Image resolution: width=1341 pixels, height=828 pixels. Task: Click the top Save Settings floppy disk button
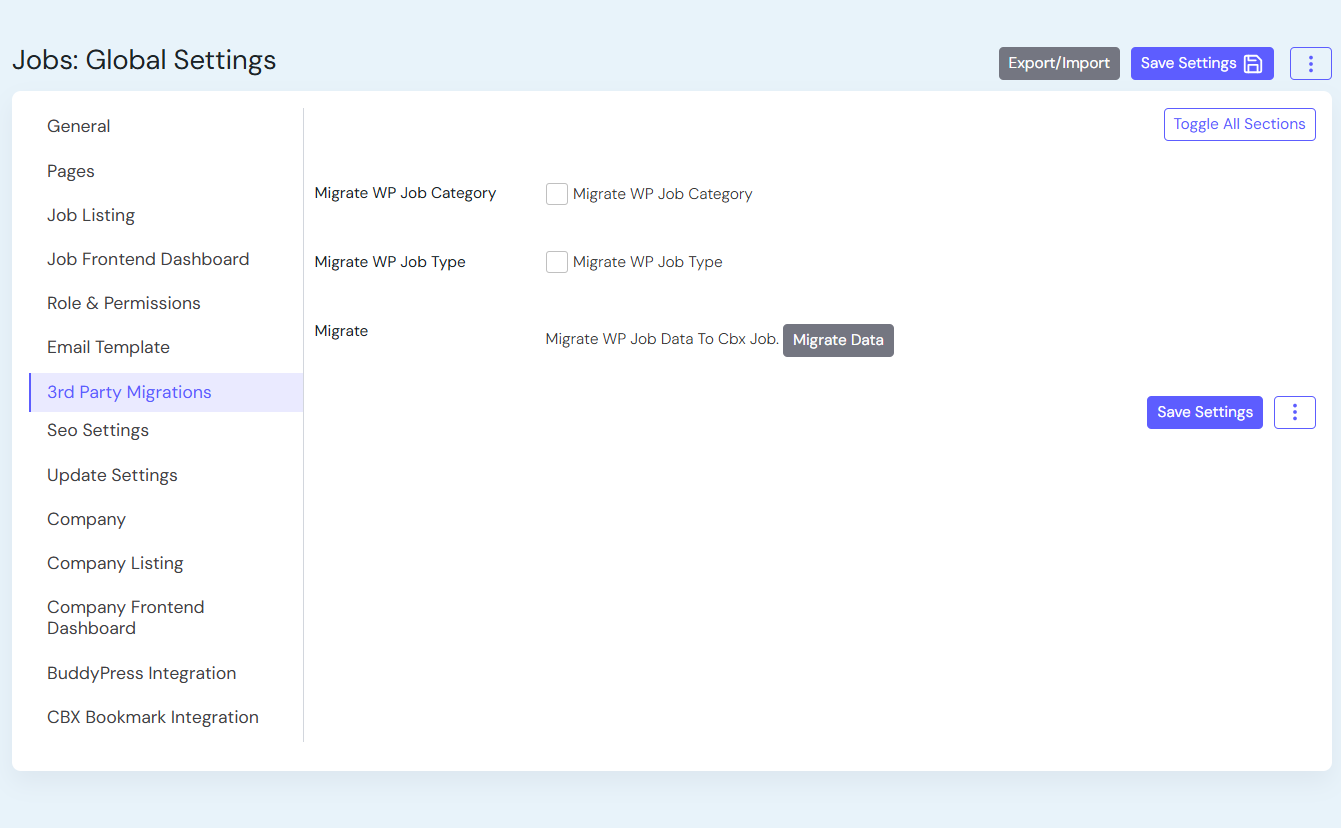(x=1201, y=63)
